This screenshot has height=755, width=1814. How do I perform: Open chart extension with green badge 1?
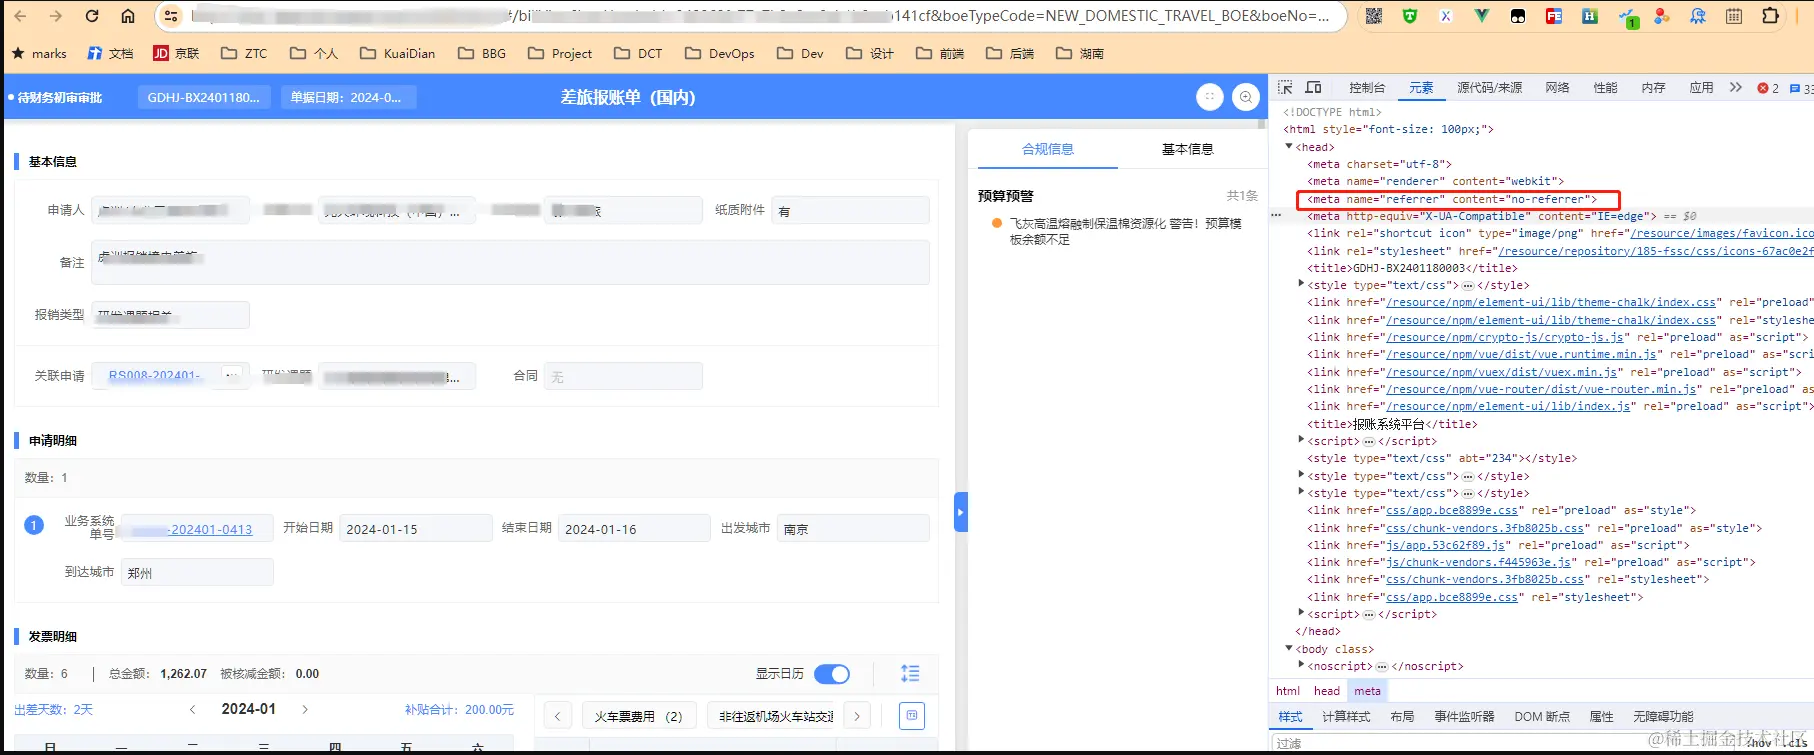point(1627,18)
